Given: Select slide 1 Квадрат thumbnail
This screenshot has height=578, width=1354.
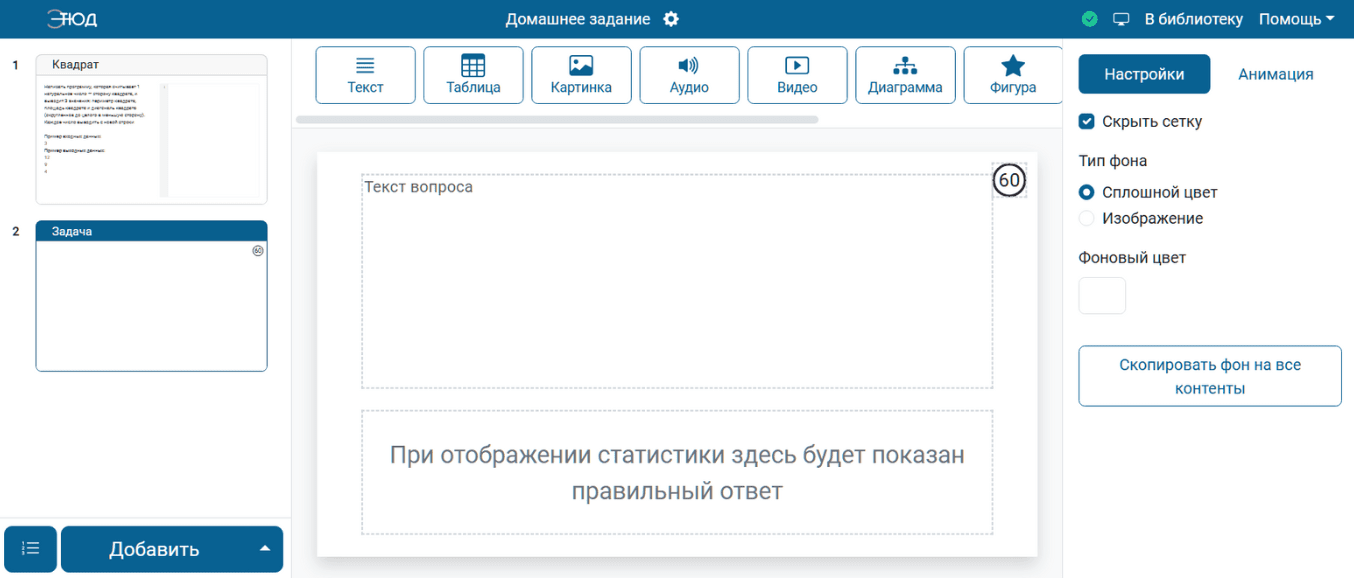Looking at the screenshot, I should coord(151,129).
